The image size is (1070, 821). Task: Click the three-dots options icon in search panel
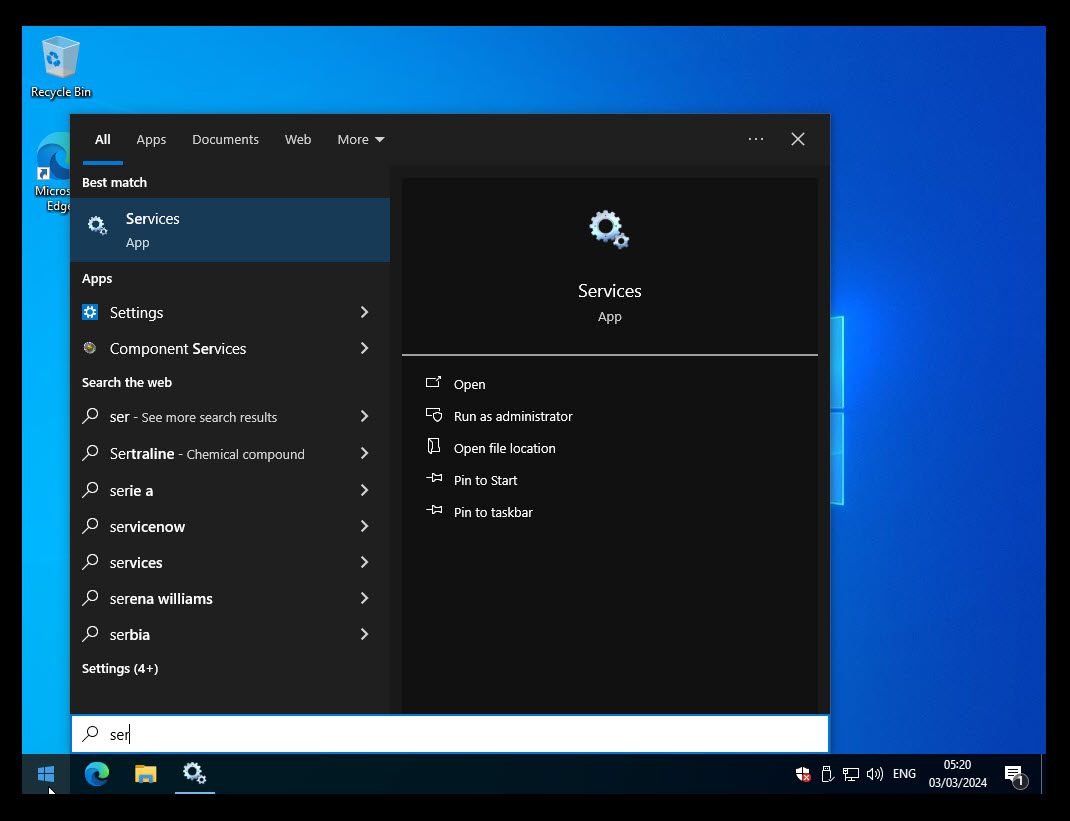[x=755, y=139]
